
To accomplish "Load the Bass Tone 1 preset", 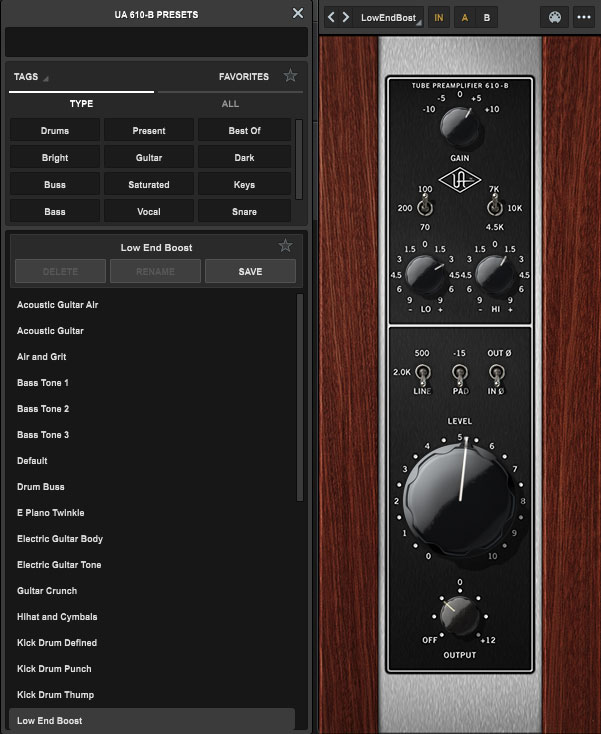I will (x=152, y=383).
